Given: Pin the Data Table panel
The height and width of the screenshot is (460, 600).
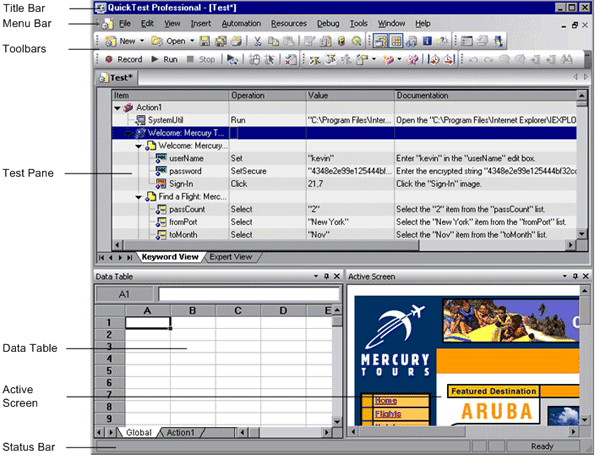Looking at the screenshot, I should click(326, 276).
